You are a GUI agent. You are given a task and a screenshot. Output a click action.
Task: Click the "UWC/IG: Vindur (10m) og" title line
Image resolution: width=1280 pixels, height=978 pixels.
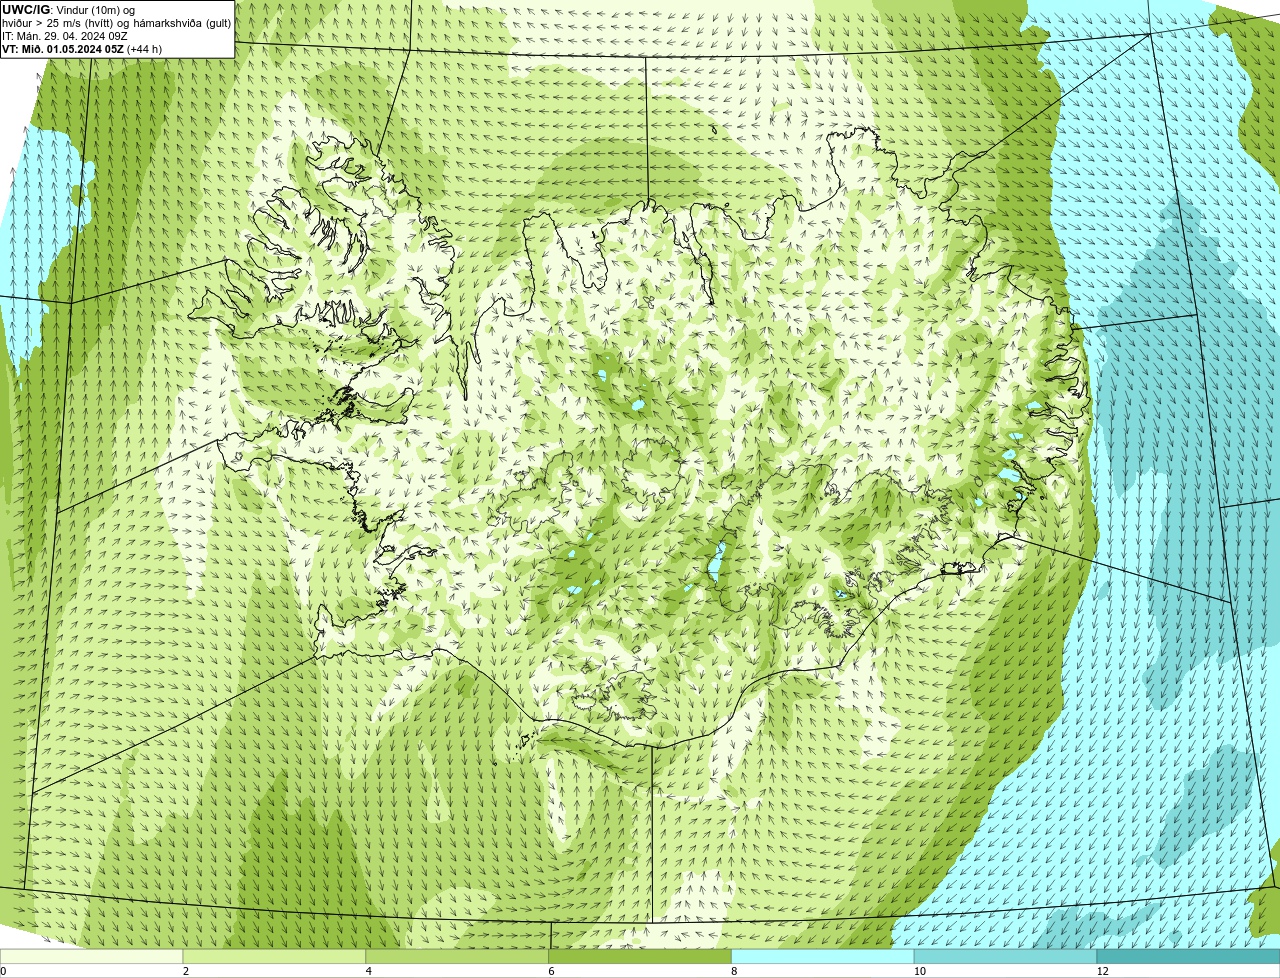tap(69, 10)
